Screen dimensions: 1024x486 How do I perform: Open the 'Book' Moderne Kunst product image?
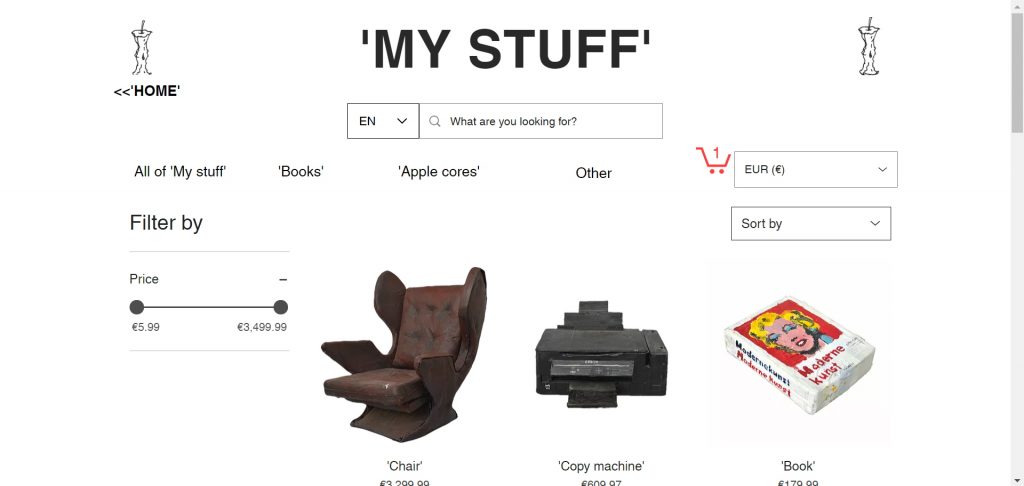click(x=798, y=353)
